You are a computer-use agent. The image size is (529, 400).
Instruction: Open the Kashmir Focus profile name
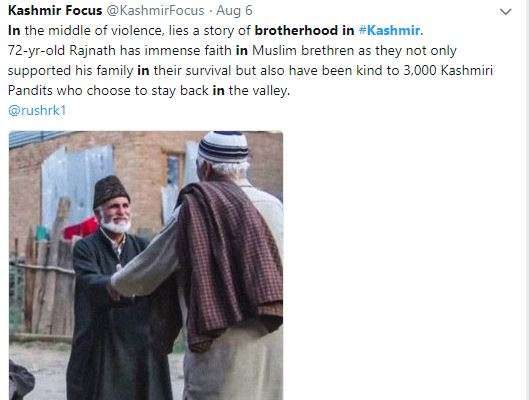tap(55, 10)
